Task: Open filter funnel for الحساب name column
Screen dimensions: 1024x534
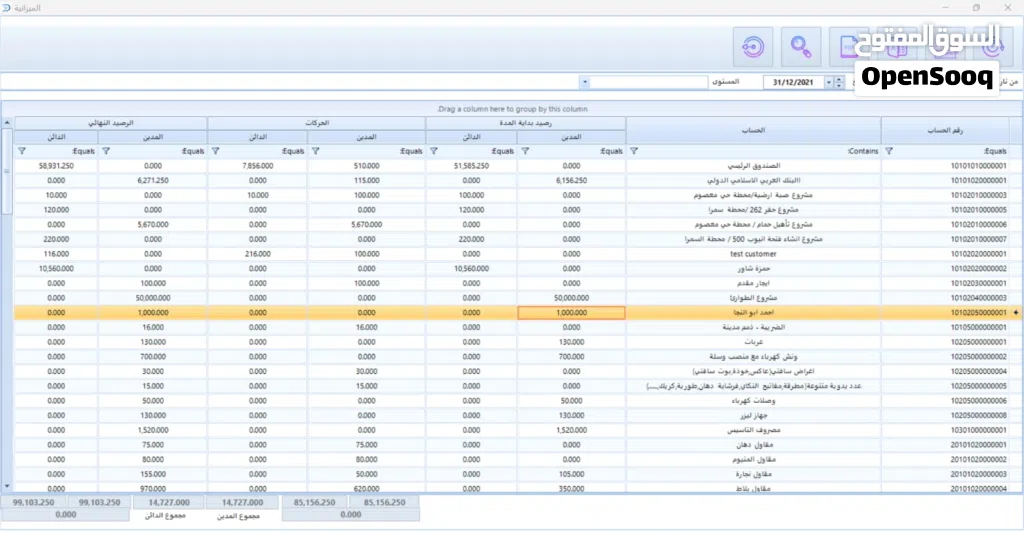Action: tap(633, 151)
